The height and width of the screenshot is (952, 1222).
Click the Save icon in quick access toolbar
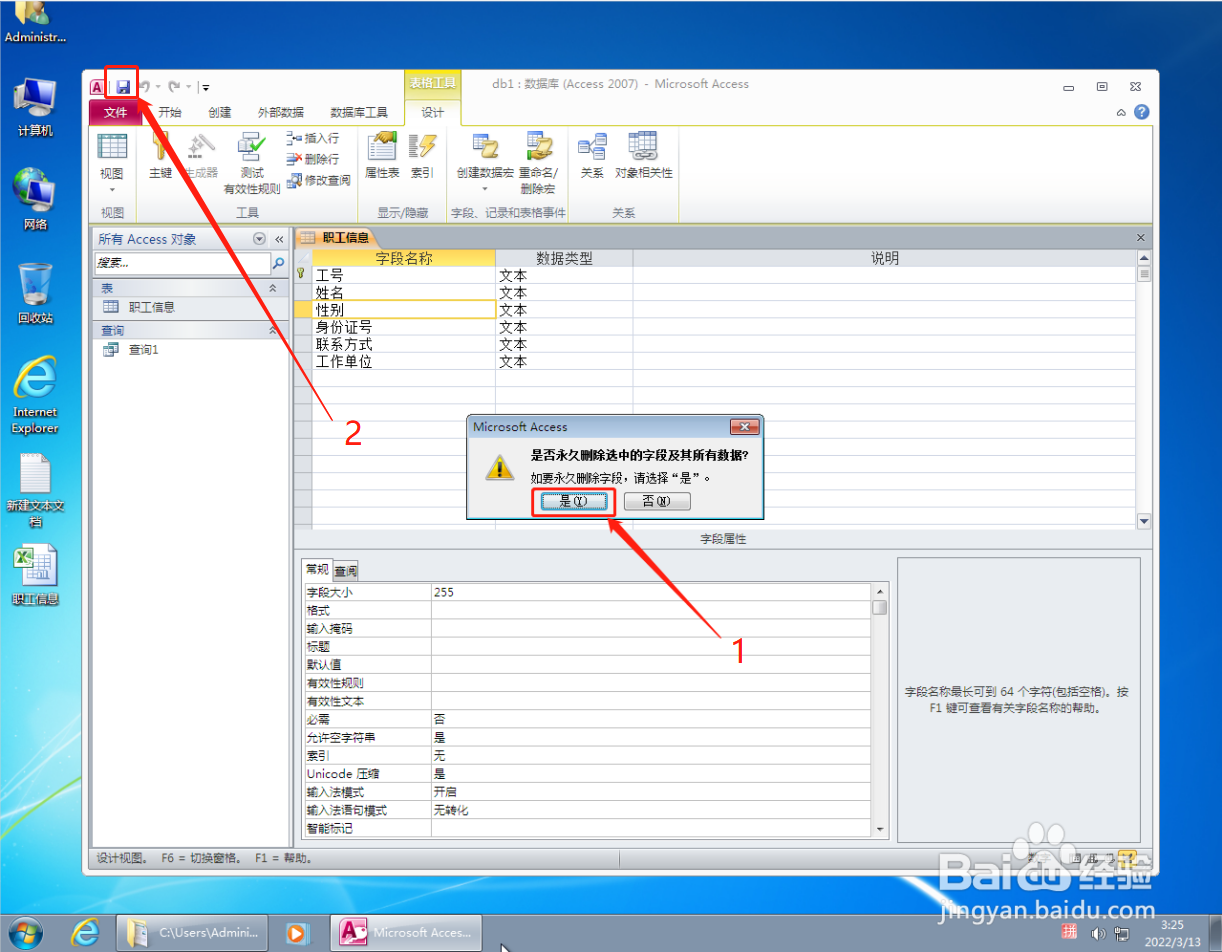pyautogui.click(x=122, y=86)
